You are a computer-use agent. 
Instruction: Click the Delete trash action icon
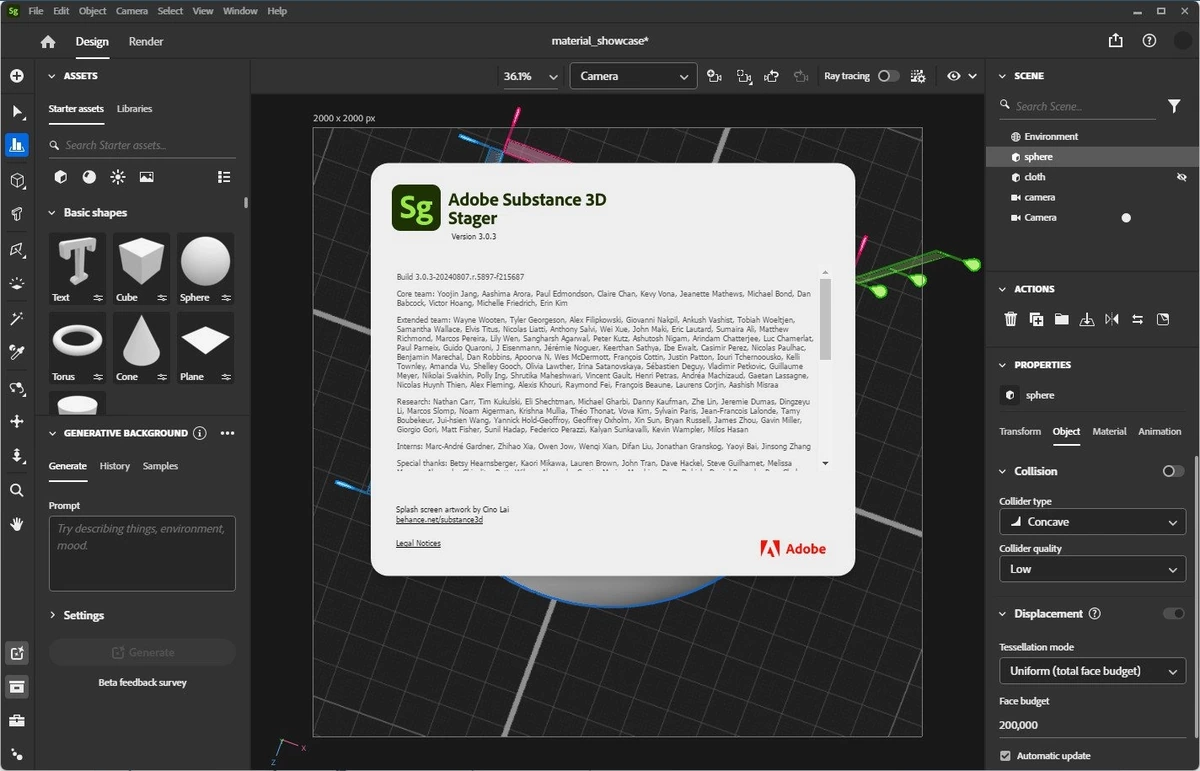1010,319
